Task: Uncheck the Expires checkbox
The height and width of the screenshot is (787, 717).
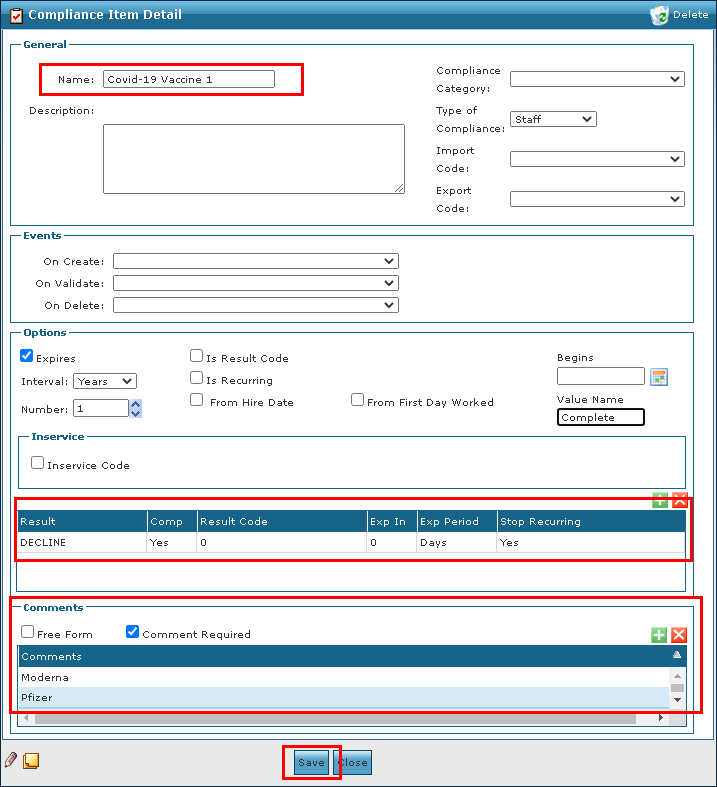Action: click(x=27, y=356)
